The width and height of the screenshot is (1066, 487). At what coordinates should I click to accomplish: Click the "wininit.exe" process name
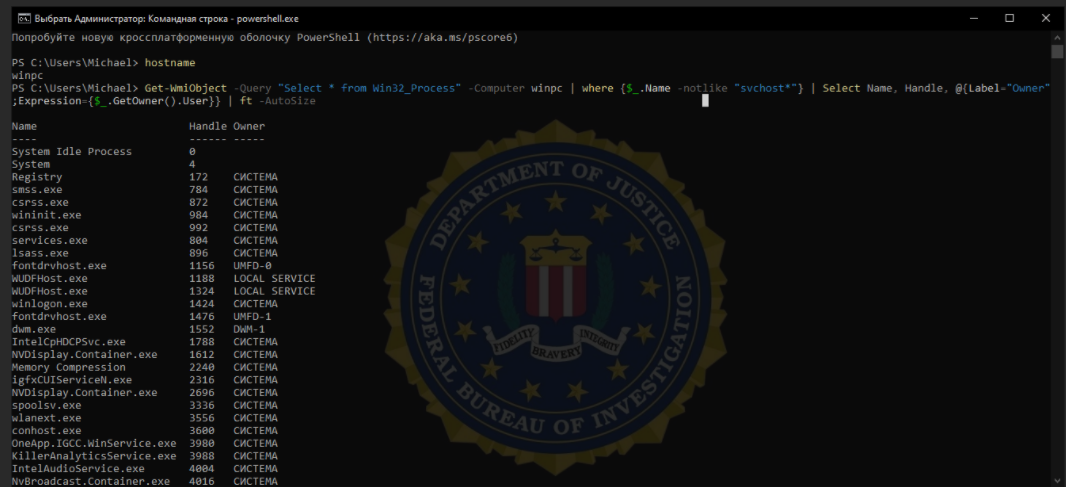(x=46, y=215)
